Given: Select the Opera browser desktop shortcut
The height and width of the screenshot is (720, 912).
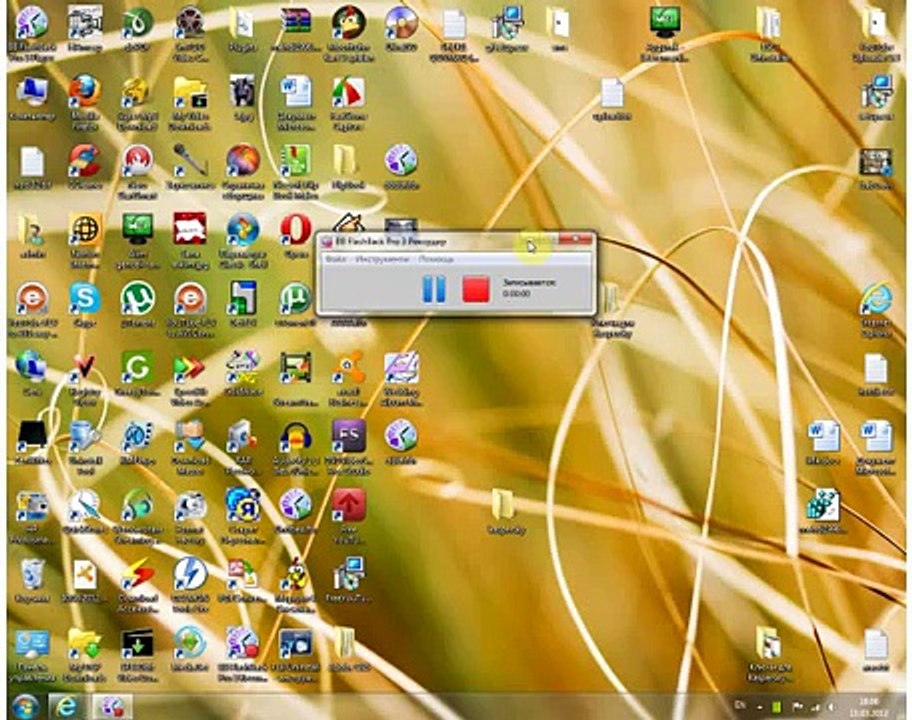Looking at the screenshot, I should [x=295, y=237].
